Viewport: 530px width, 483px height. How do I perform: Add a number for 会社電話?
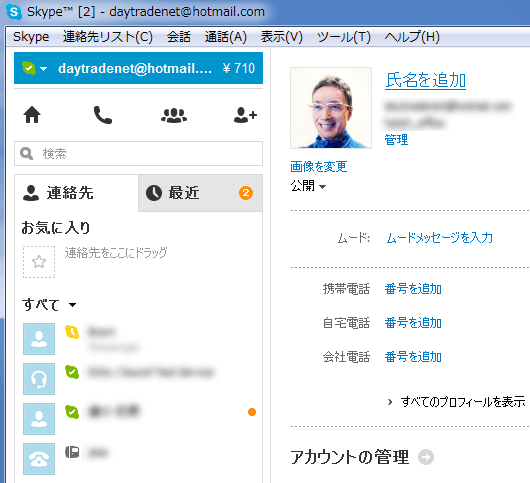point(413,357)
